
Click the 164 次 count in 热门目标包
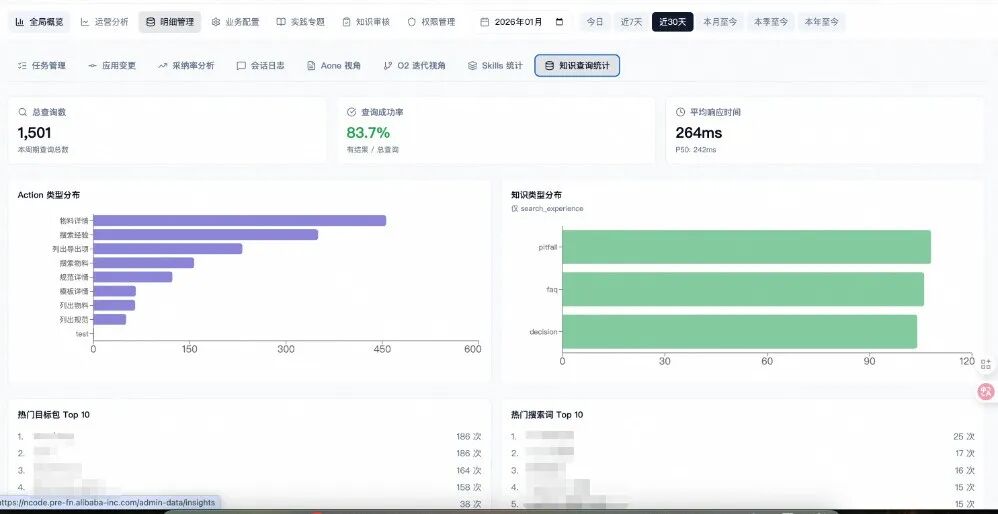(x=468, y=470)
